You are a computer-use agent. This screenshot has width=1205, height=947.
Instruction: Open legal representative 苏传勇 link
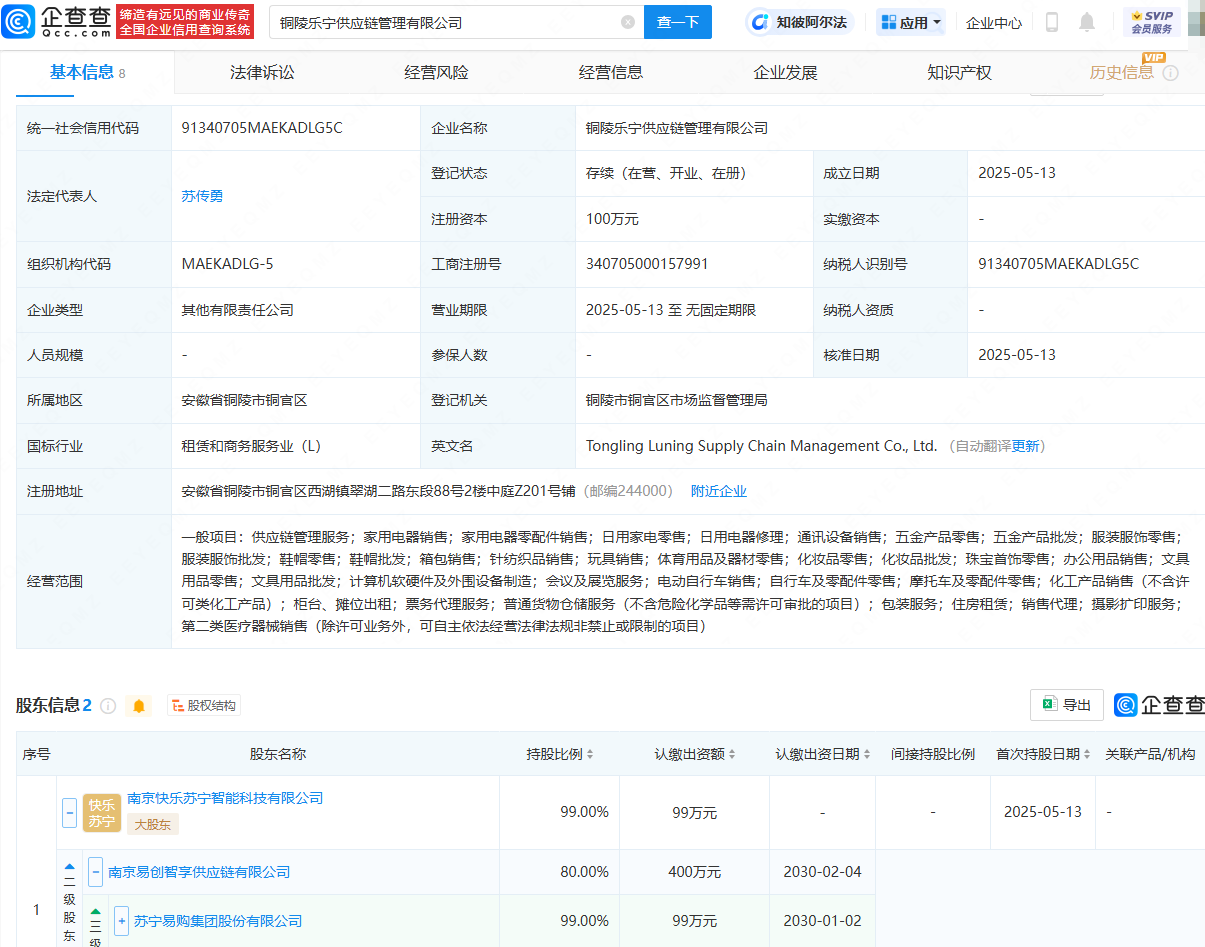coord(202,196)
